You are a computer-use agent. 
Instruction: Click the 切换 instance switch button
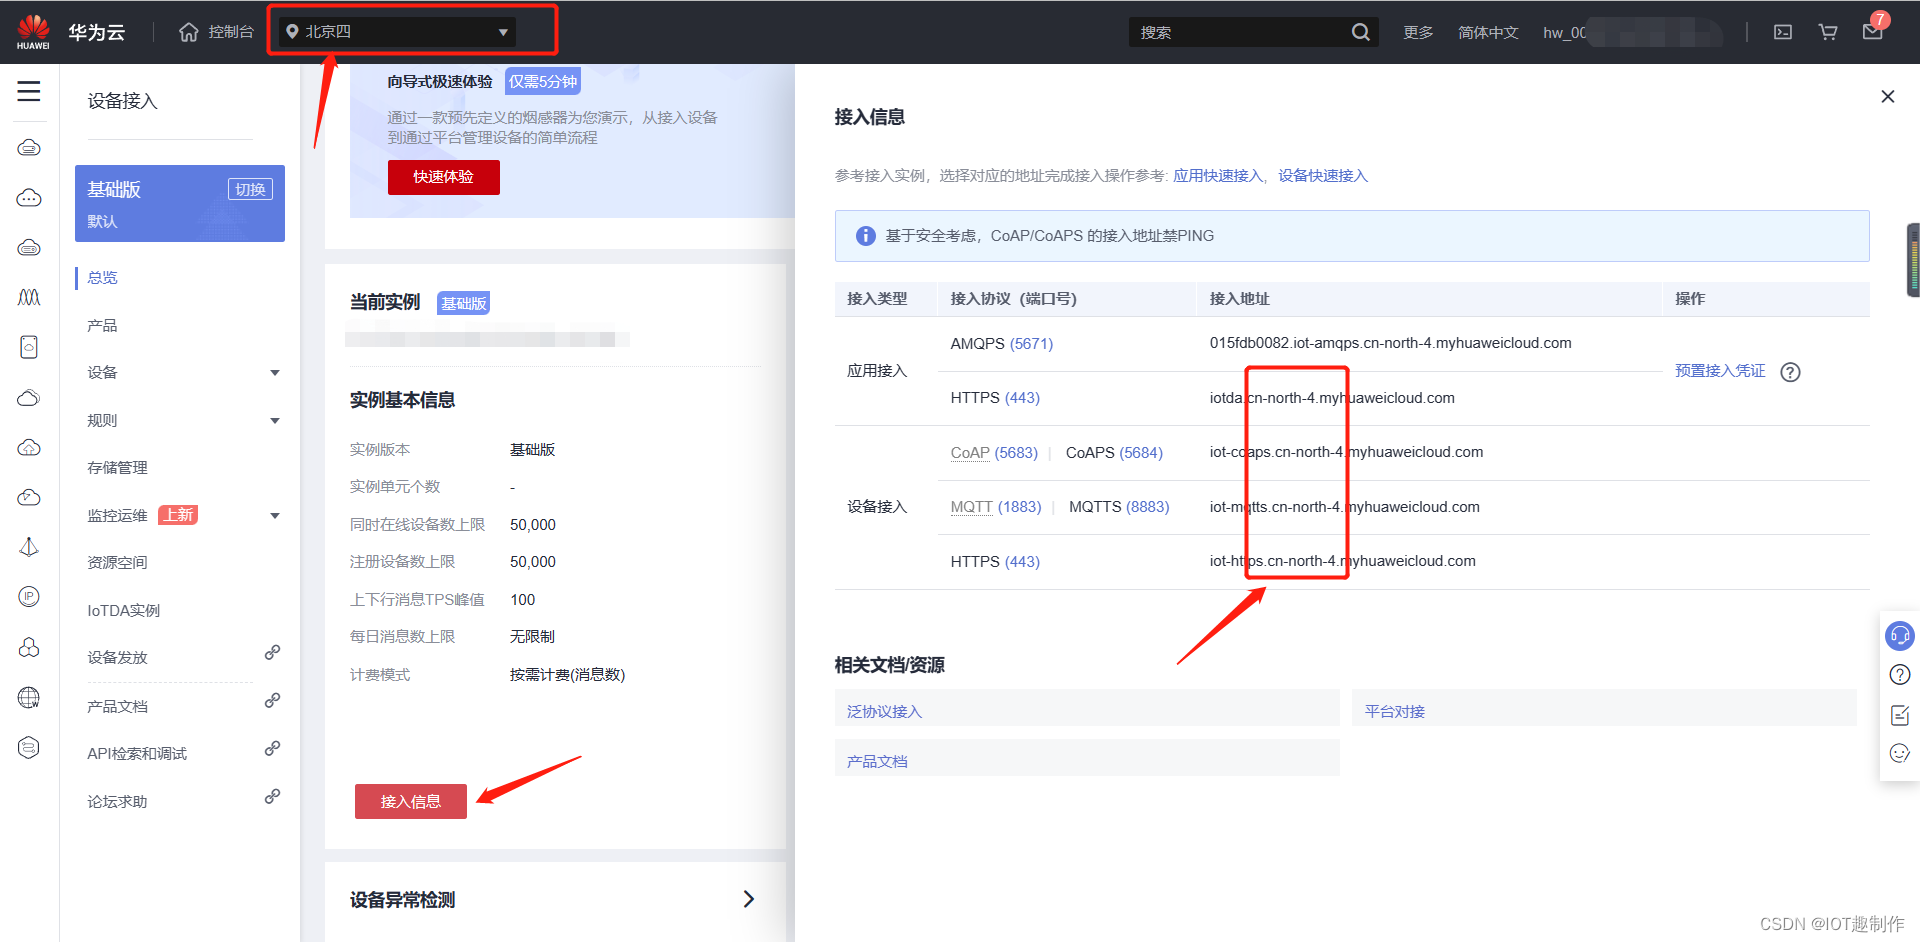tap(250, 189)
